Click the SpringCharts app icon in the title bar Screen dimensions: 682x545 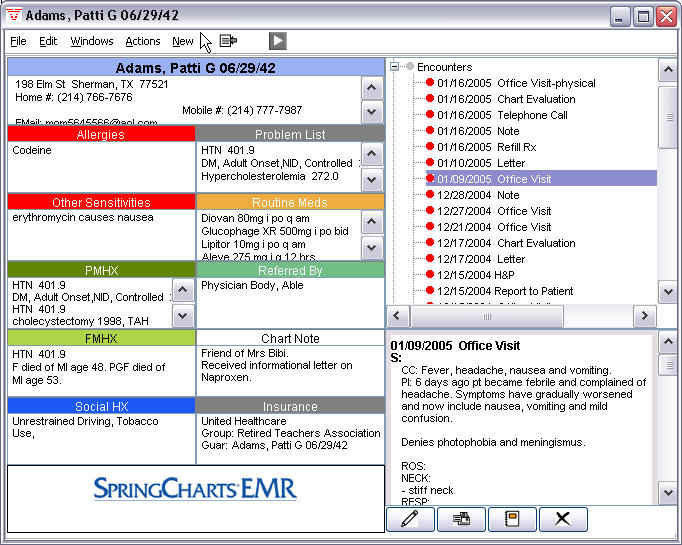(13, 14)
